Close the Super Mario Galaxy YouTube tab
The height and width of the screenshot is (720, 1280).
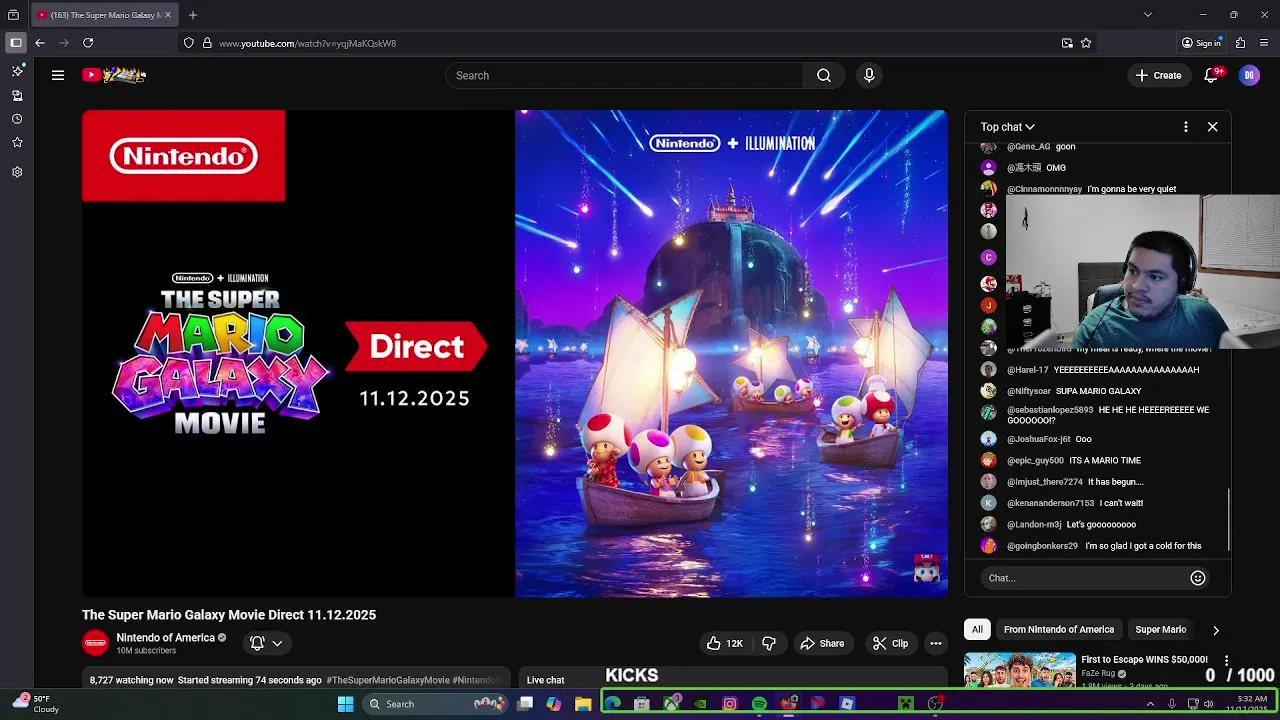[168, 15]
